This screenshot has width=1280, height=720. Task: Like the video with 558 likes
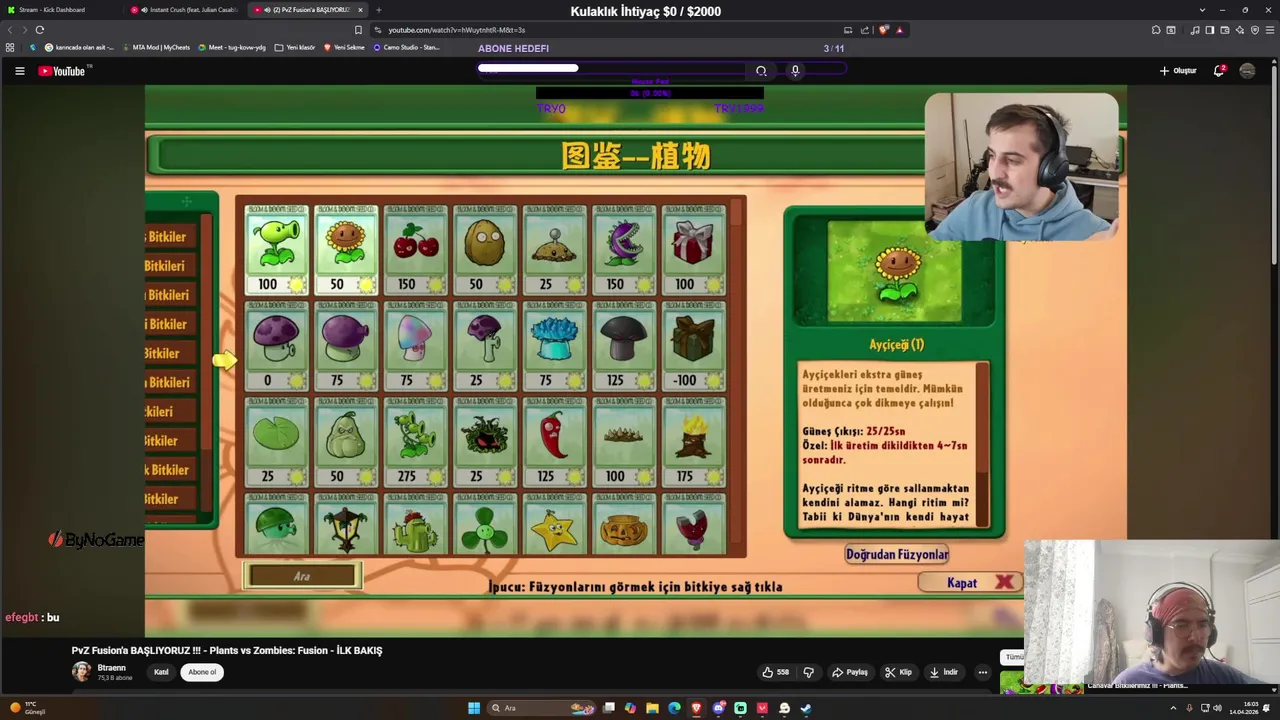tap(776, 672)
